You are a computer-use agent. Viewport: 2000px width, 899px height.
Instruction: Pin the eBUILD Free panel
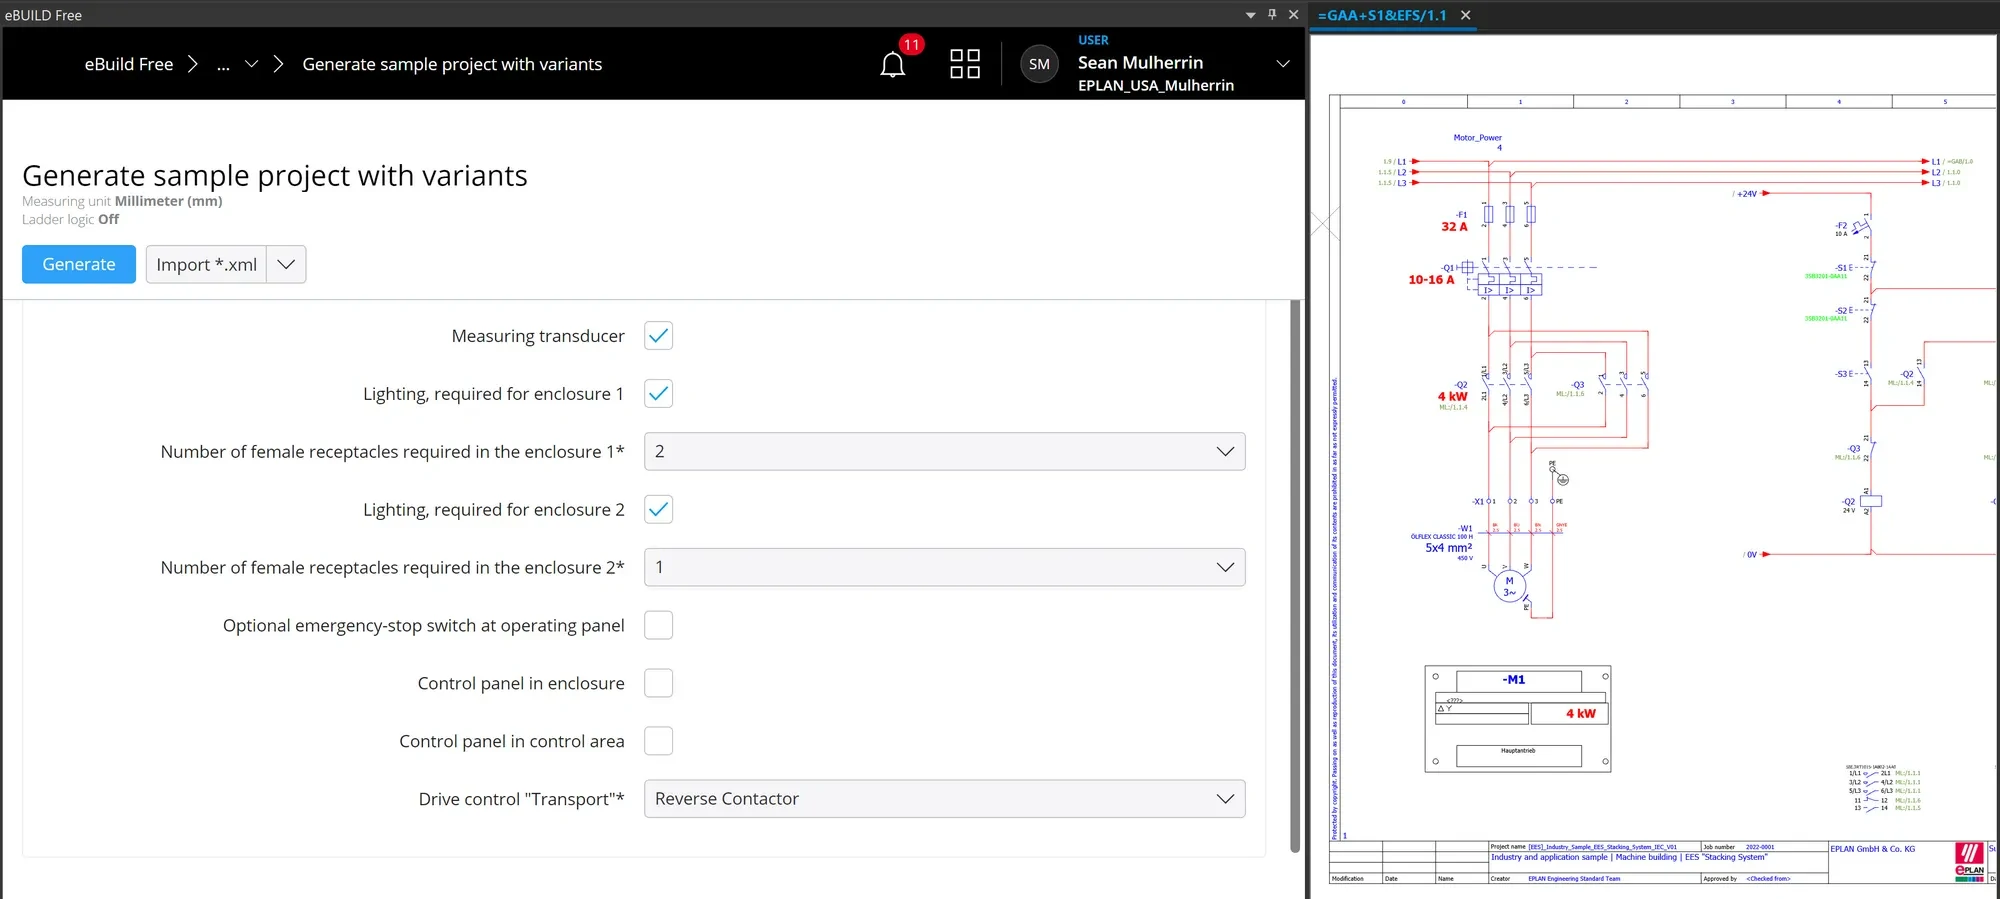click(x=1272, y=14)
